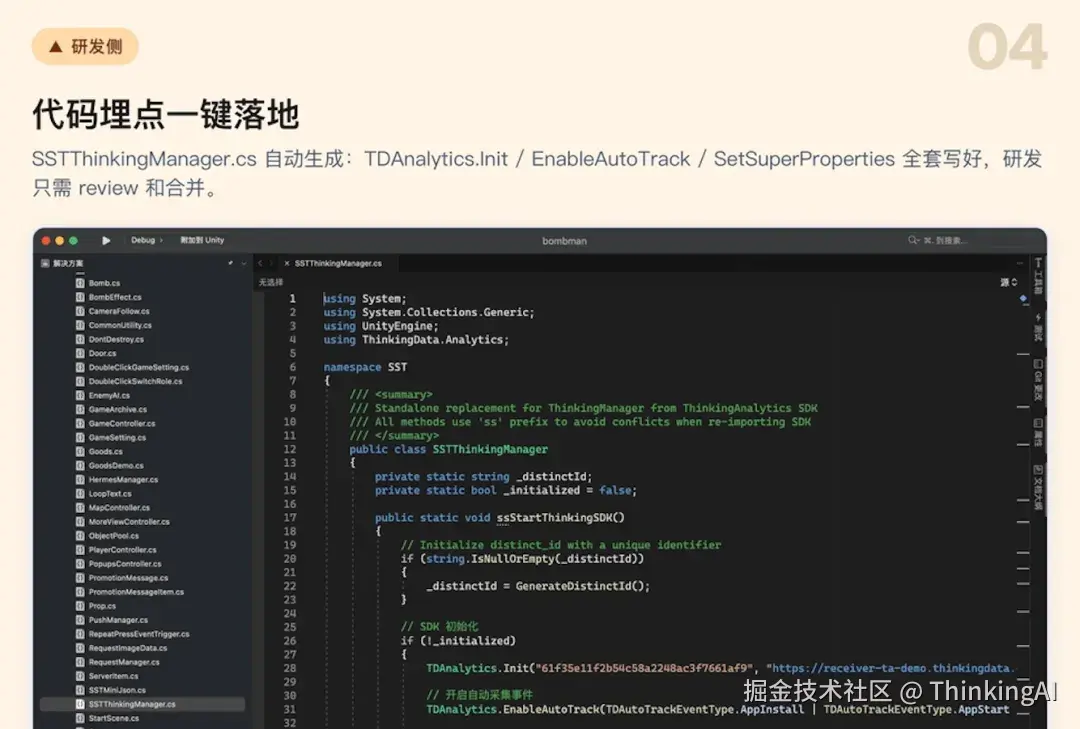The image size is (1080, 729).
Task: Open the 工具箱 side panel tab
Action: coord(1038,276)
